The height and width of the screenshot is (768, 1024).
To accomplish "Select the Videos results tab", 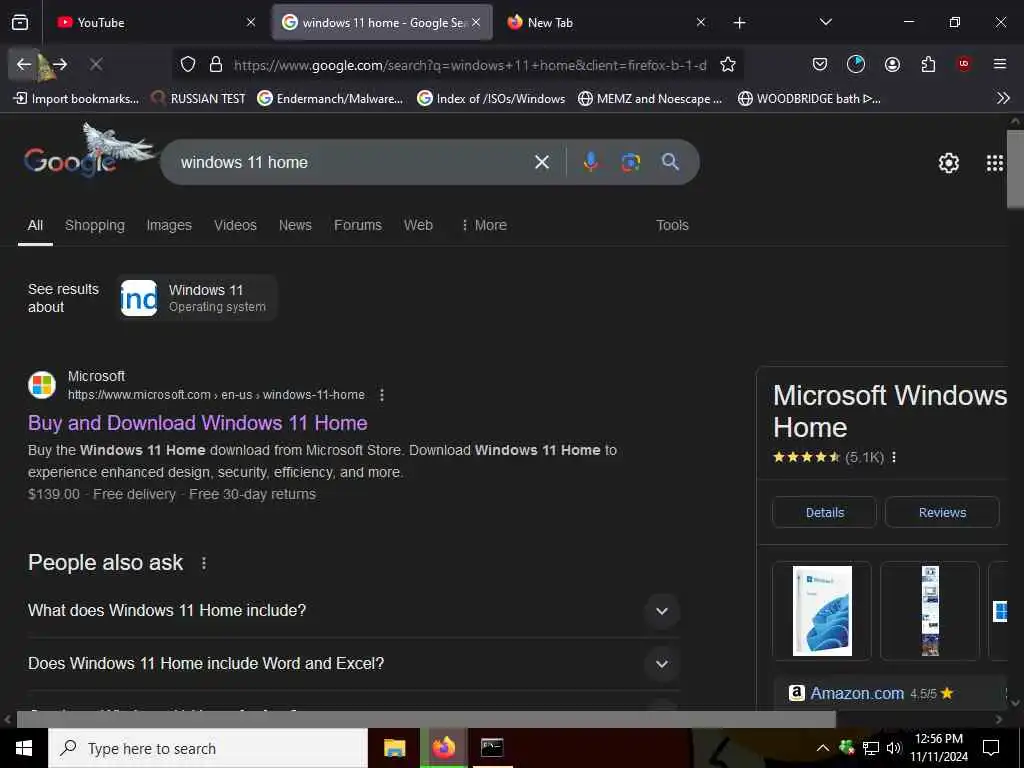I will (x=235, y=225).
